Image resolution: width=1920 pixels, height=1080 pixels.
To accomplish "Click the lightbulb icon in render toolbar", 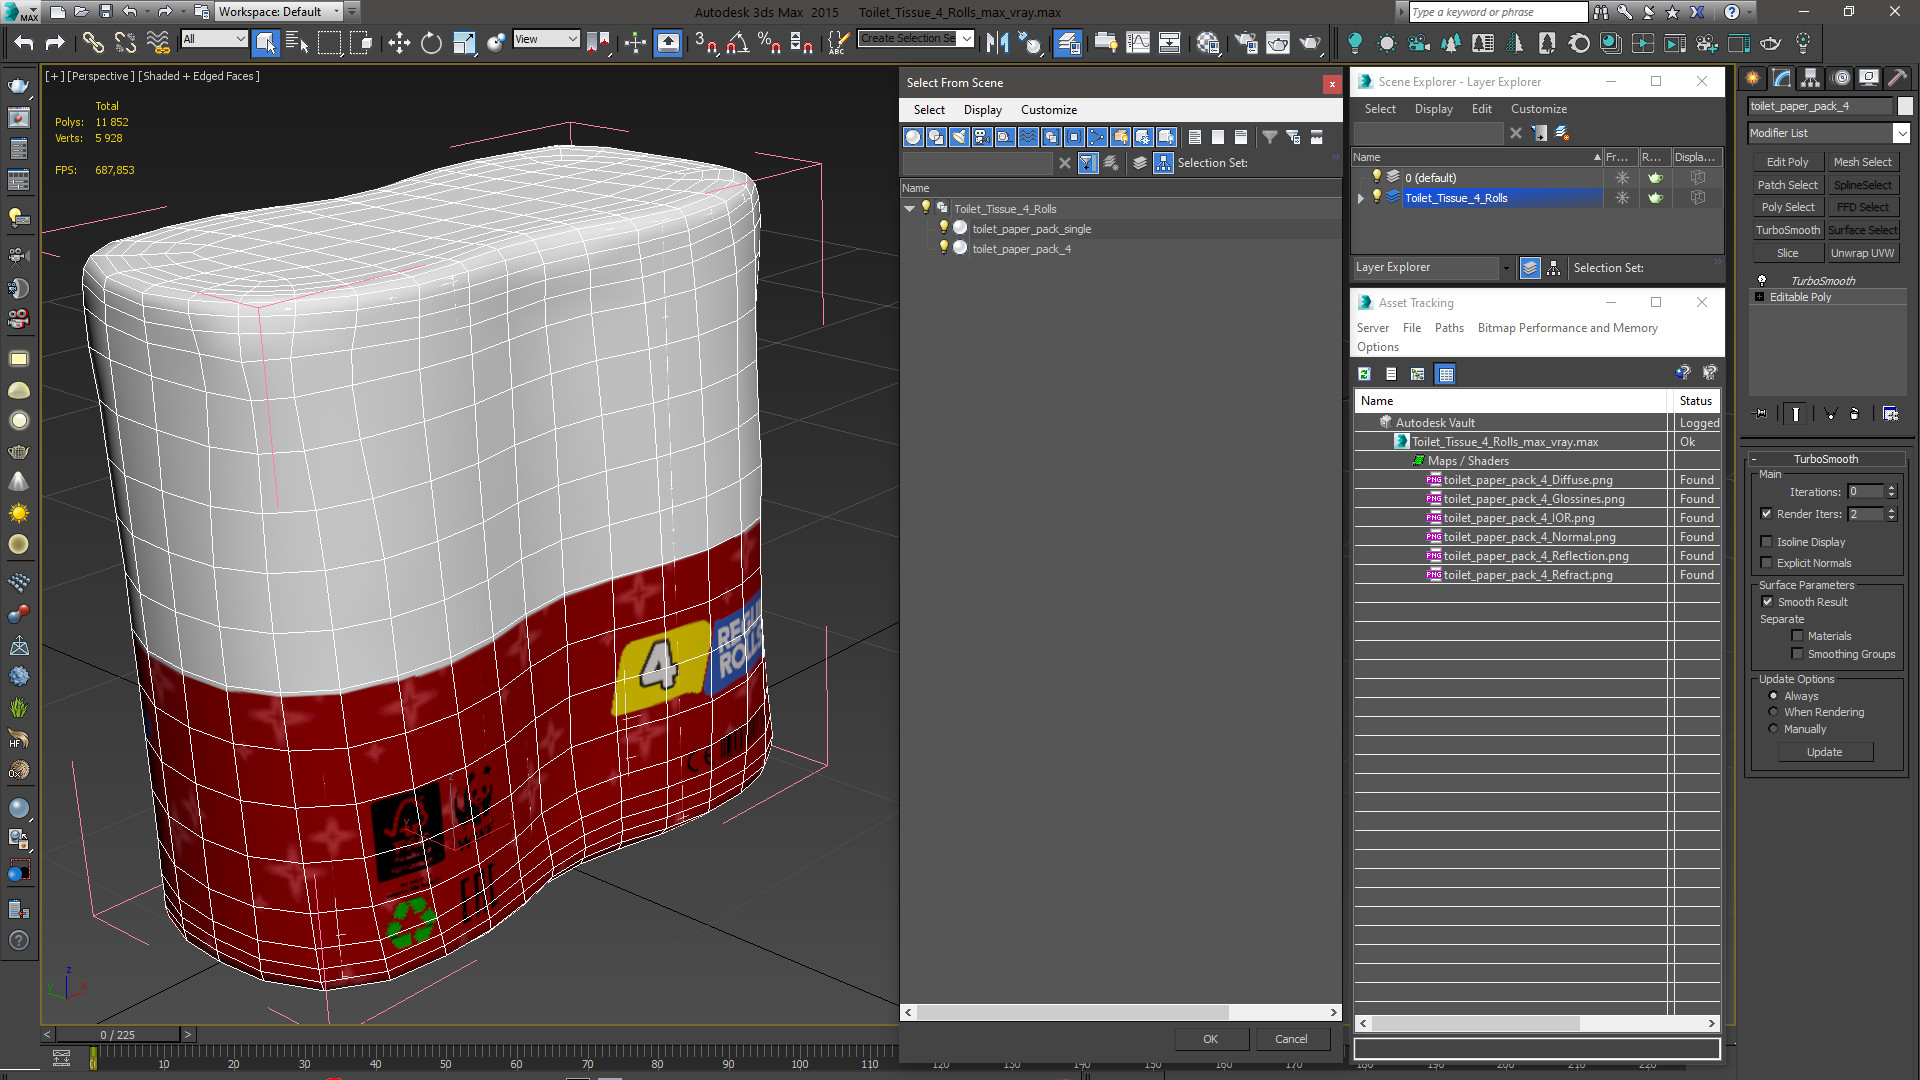I will tap(1355, 43).
